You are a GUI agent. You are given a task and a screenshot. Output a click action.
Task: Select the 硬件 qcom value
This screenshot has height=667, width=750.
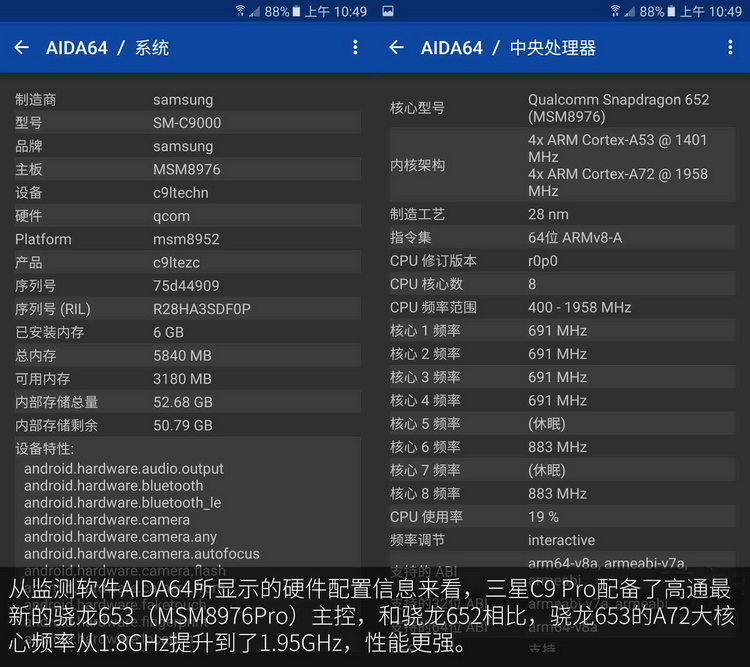(171, 216)
